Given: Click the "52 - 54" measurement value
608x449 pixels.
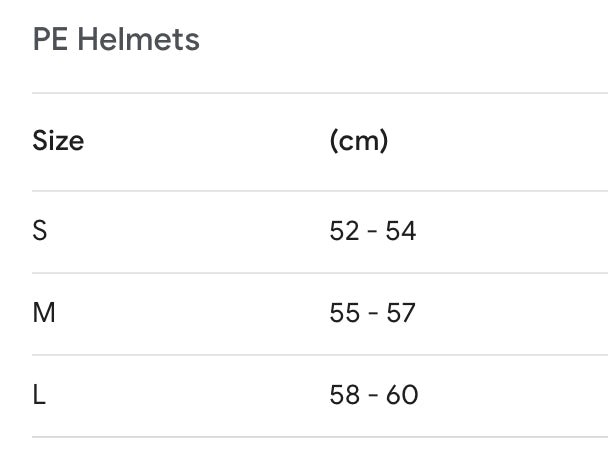Looking at the screenshot, I should (372, 231).
